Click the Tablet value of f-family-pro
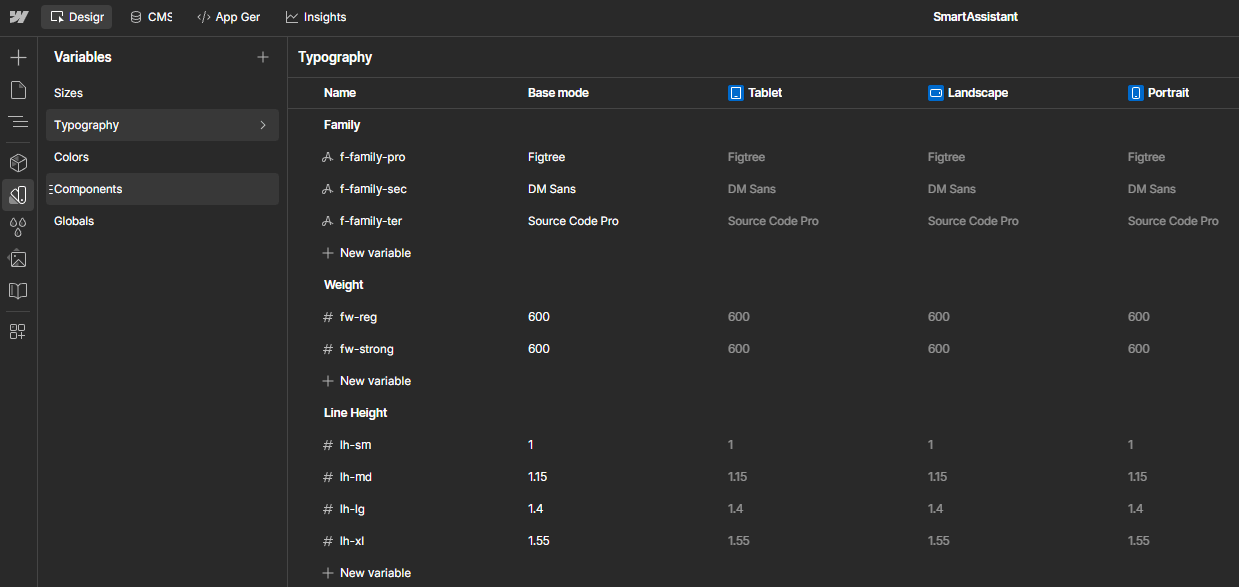 pyautogui.click(x=746, y=157)
